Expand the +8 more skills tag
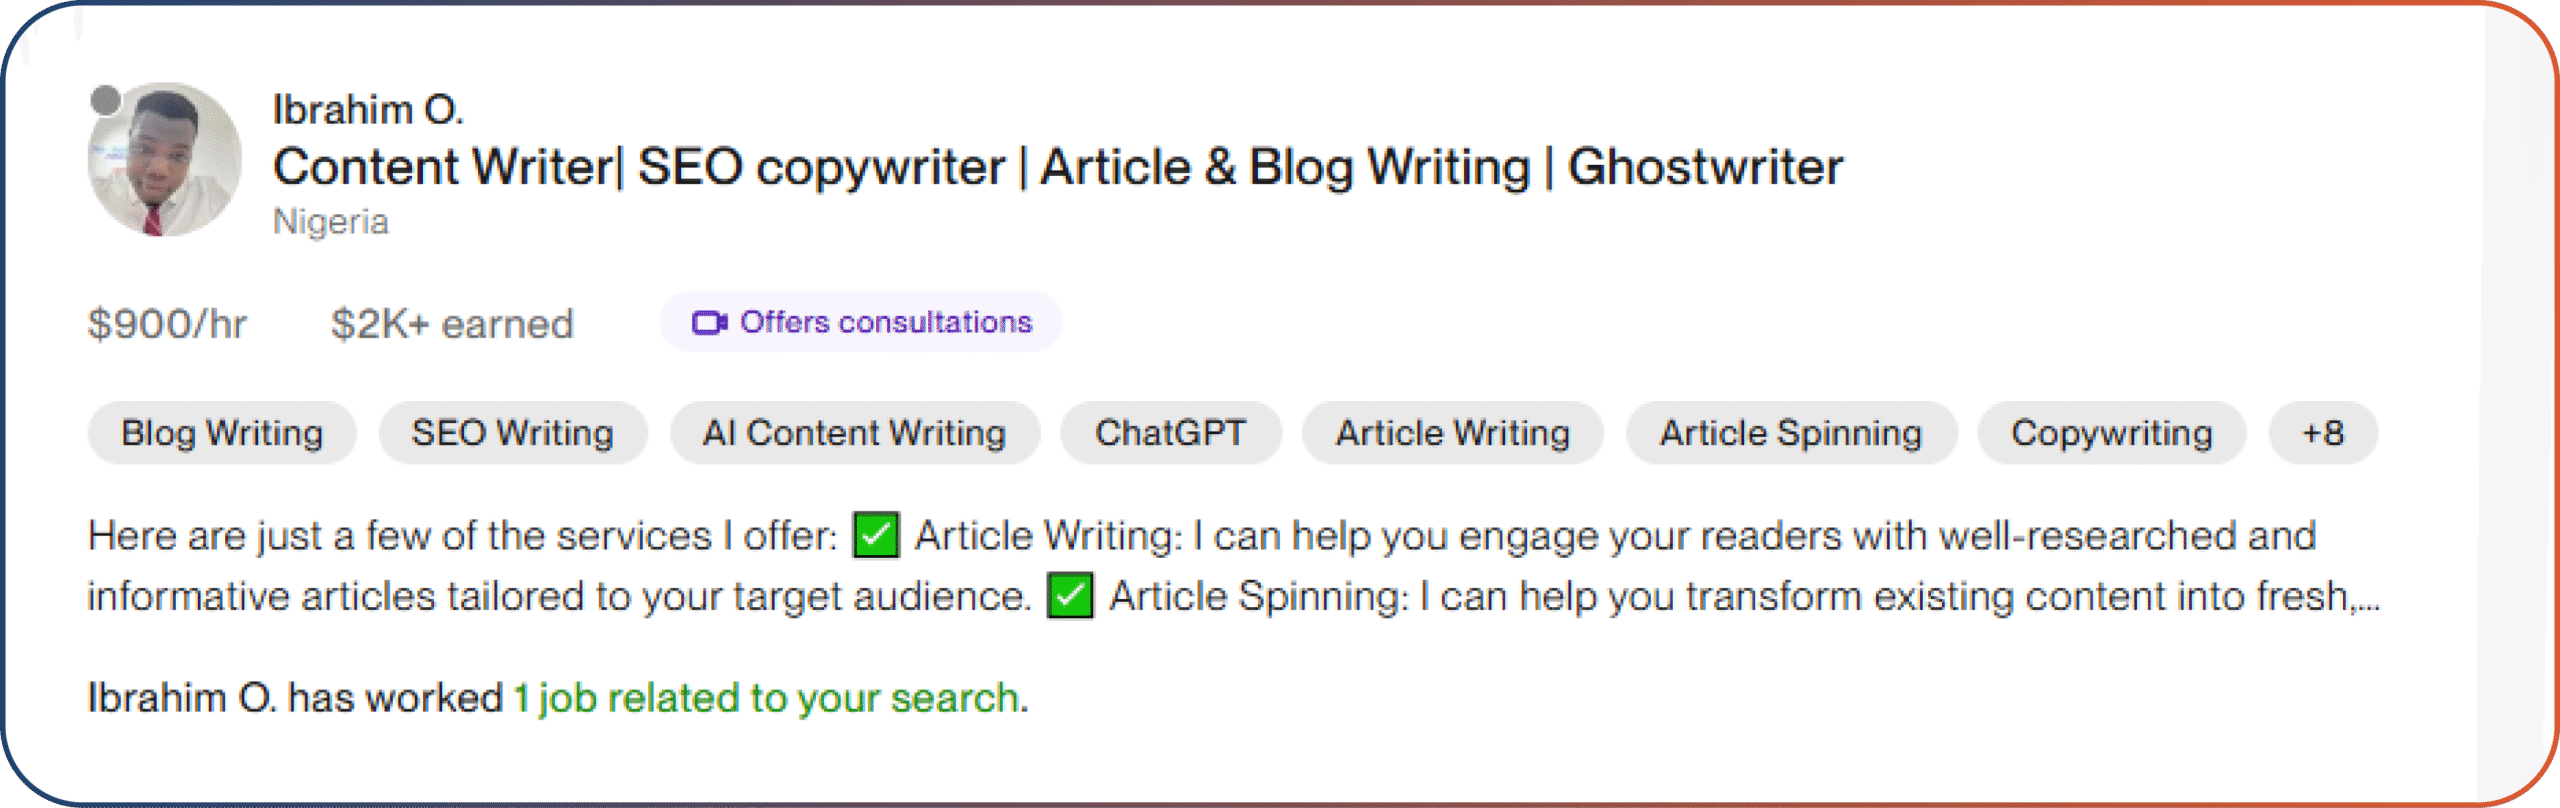The height and width of the screenshot is (808, 2560). pyautogui.click(x=2322, y=433)
